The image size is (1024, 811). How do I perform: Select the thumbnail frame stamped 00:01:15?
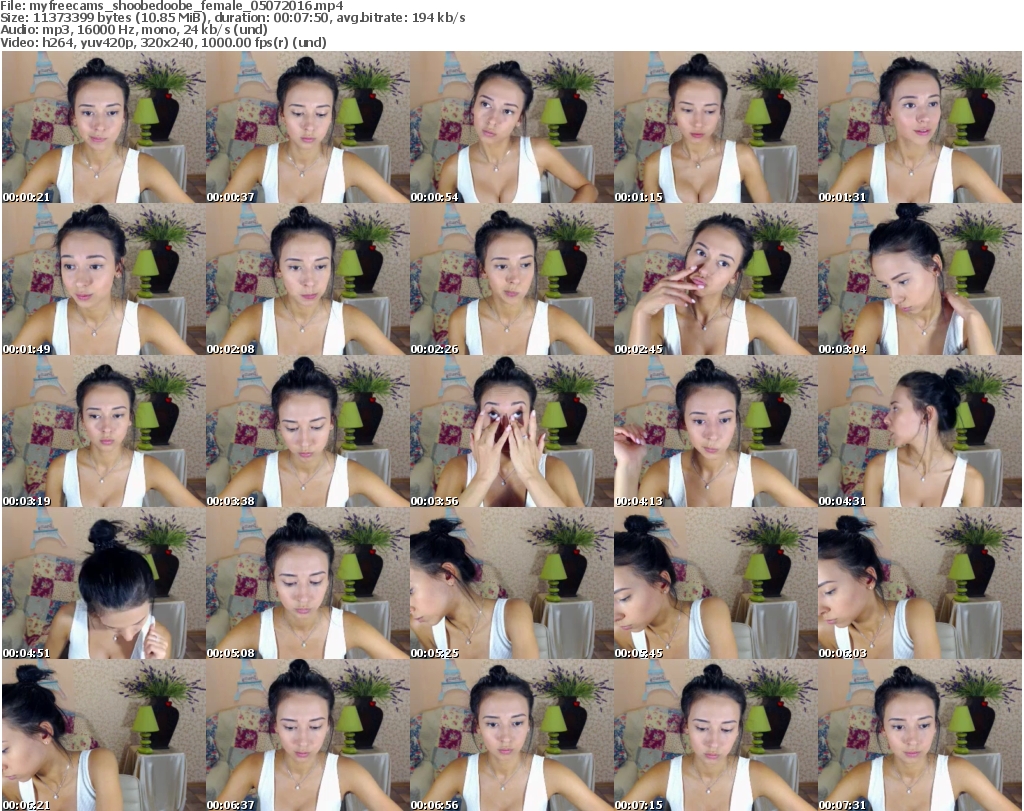(x=715, y=127)
